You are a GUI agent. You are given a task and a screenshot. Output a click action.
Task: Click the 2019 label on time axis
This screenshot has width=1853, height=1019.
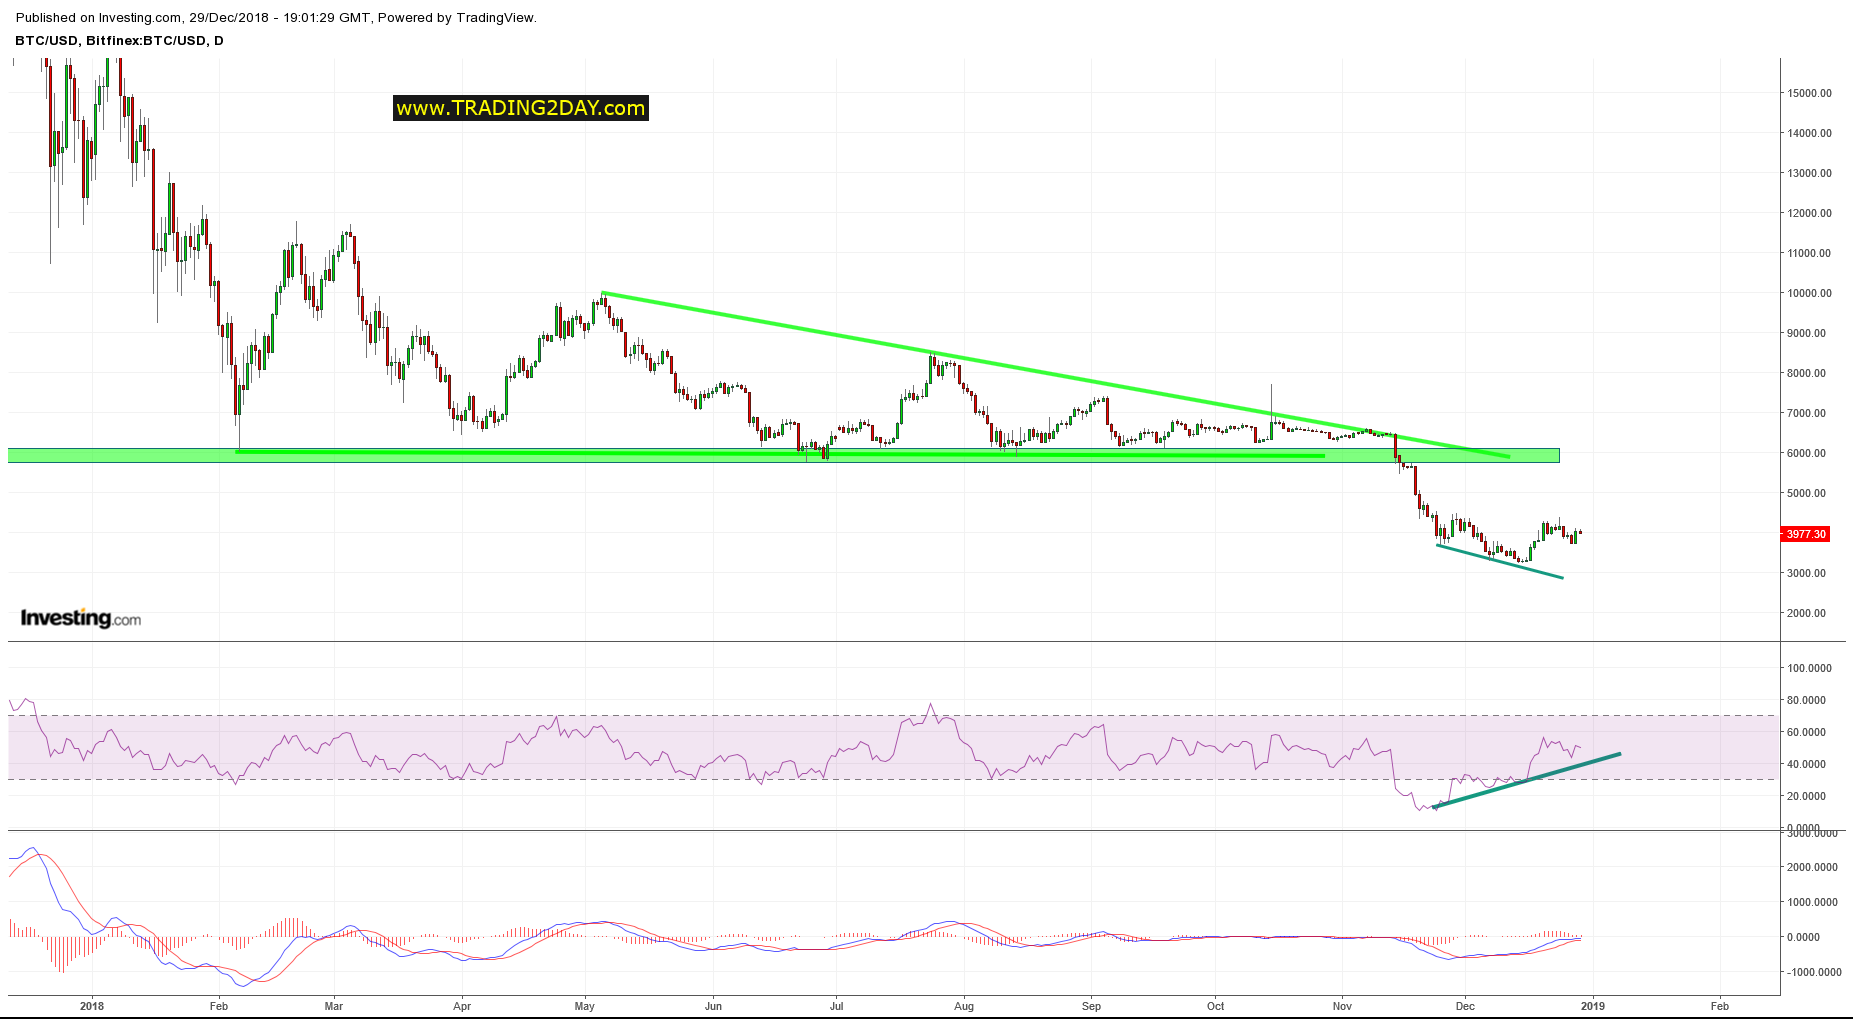coord(1593,1006)
